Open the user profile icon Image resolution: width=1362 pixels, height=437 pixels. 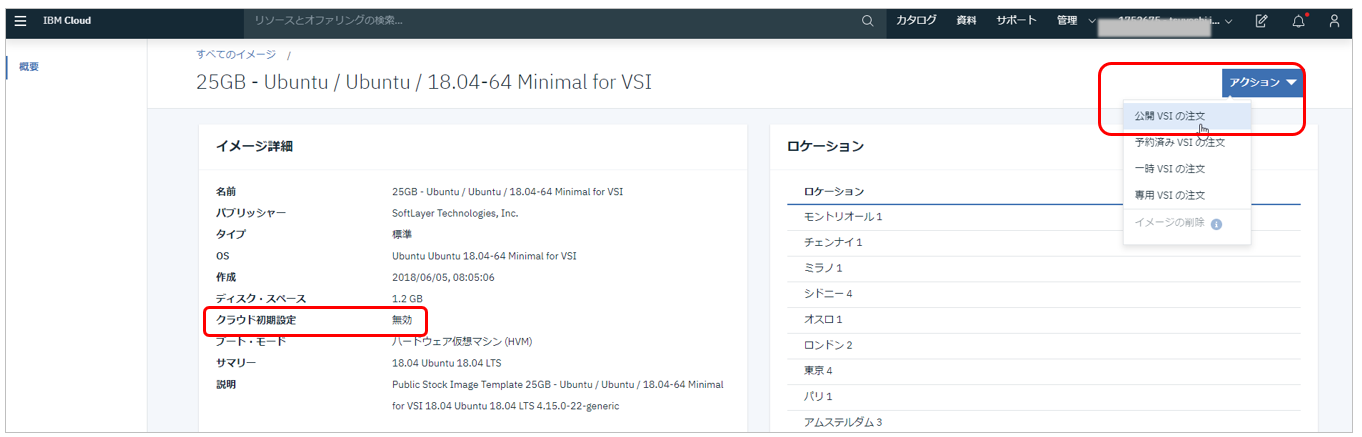pos(1334,20)
